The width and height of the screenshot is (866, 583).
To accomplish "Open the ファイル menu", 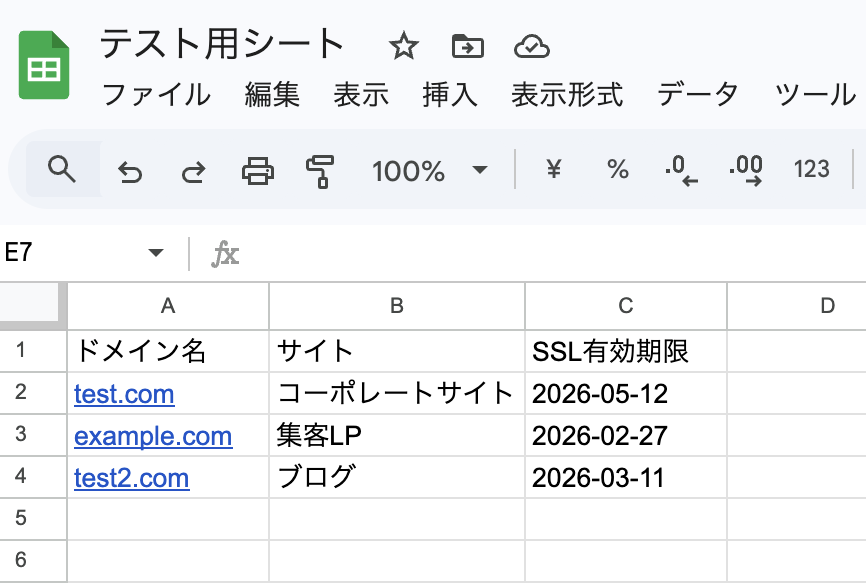I will coord(157,95).
